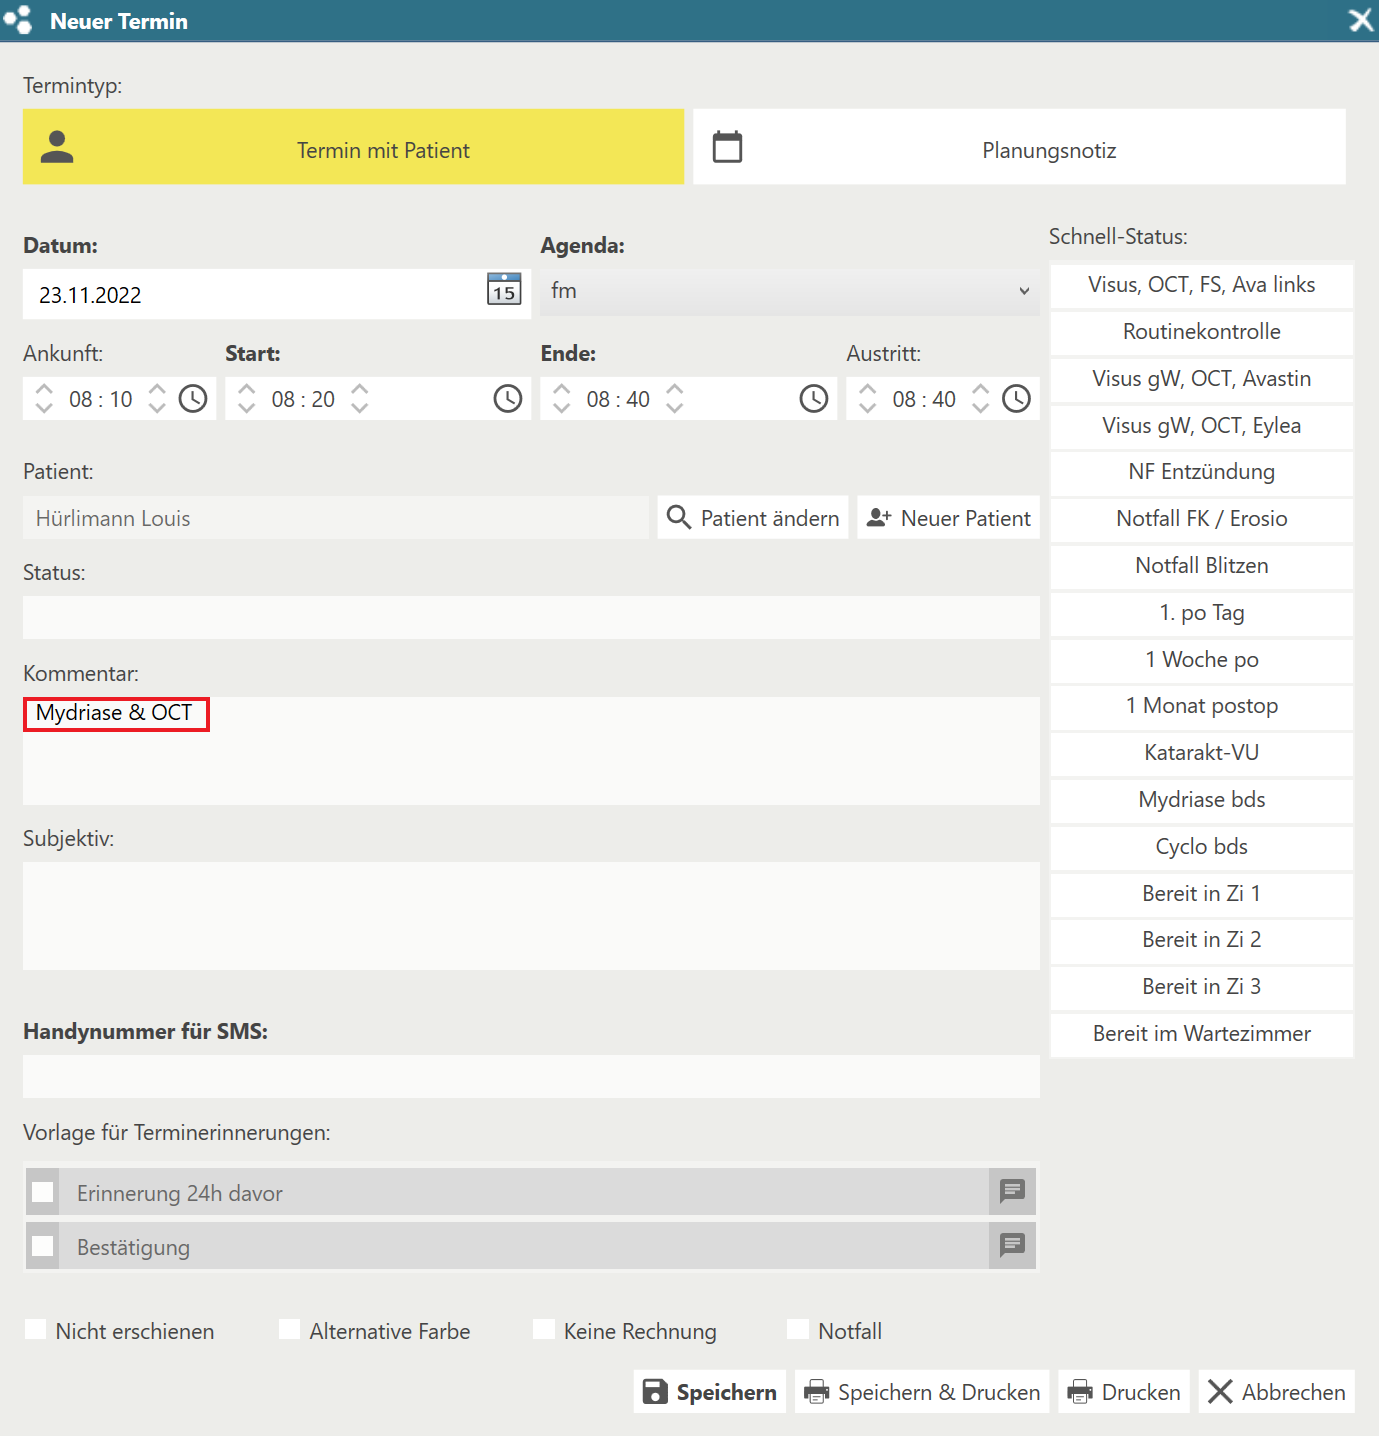1379x1436 pixels.
Task: Decrease the Ende minutes with down arrow
Action: click(675, 408)
